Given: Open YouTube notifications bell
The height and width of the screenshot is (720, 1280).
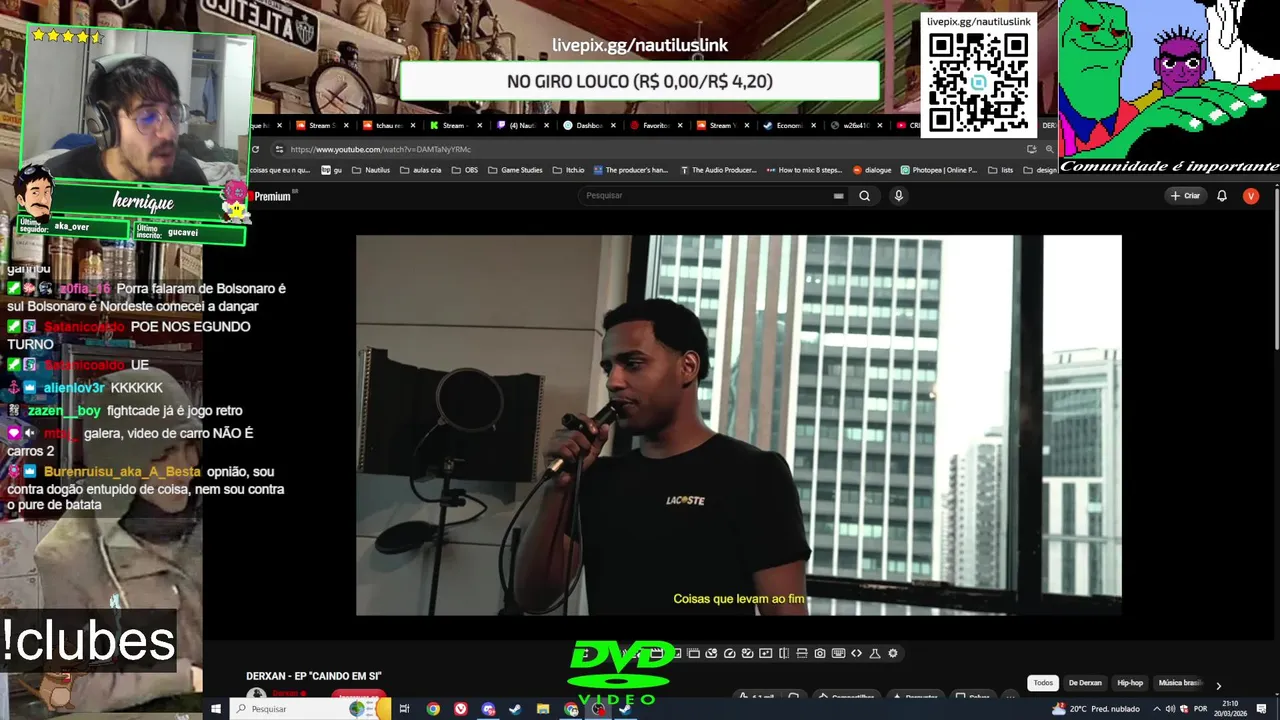Looking at the screenshot, I should point(1222,196).
